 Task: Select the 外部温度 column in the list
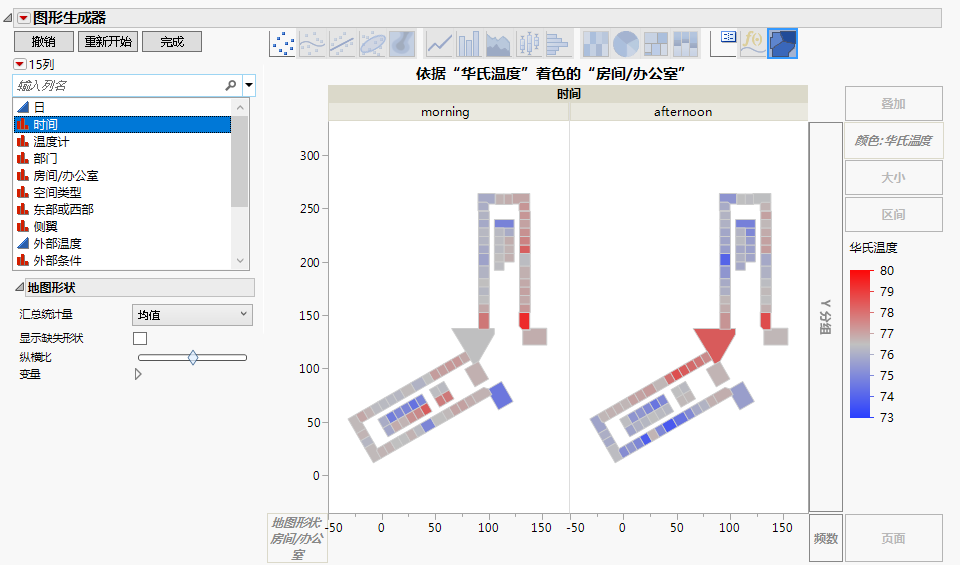coord(122,244)
